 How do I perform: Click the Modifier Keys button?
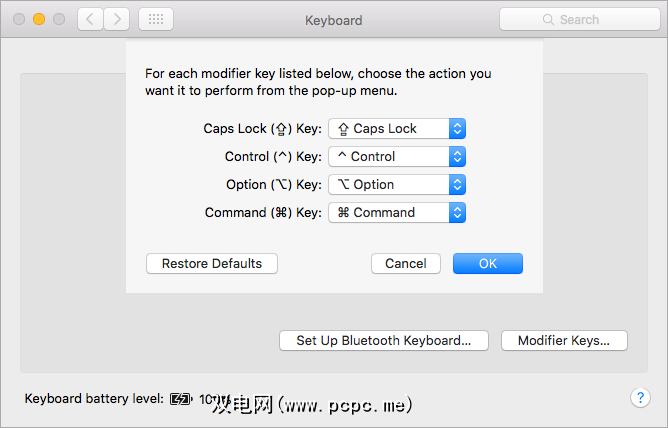(x=564, y=340)
